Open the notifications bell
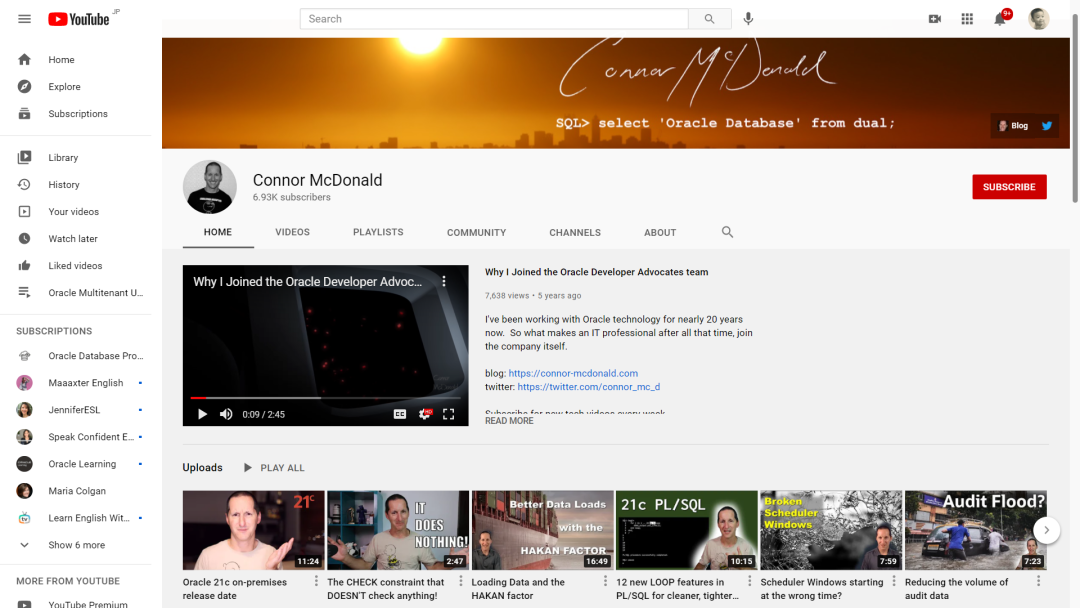 [x=1000, y=19]
